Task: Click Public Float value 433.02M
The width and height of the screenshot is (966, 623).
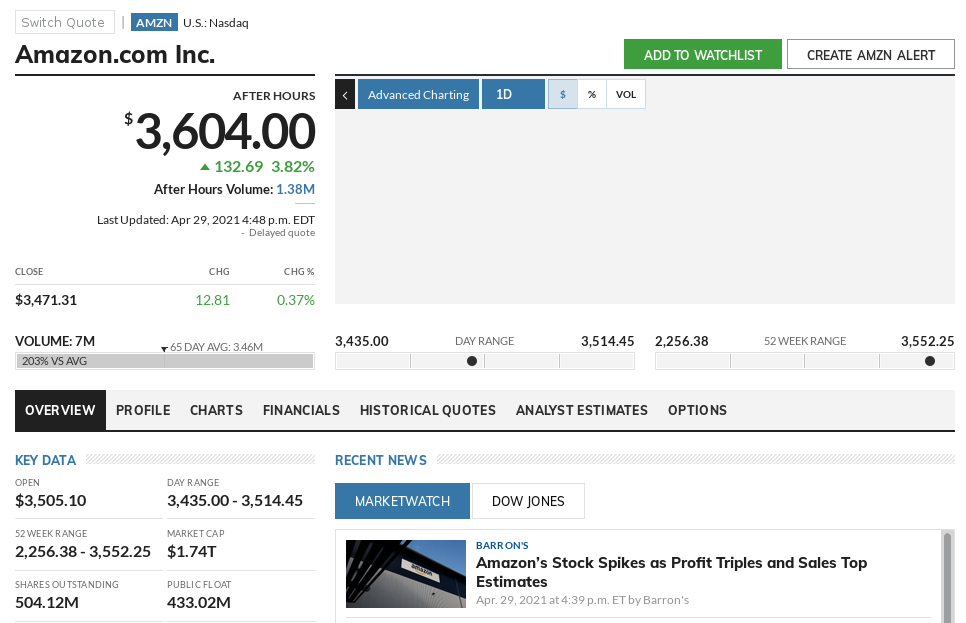Action: pos(199,602)
